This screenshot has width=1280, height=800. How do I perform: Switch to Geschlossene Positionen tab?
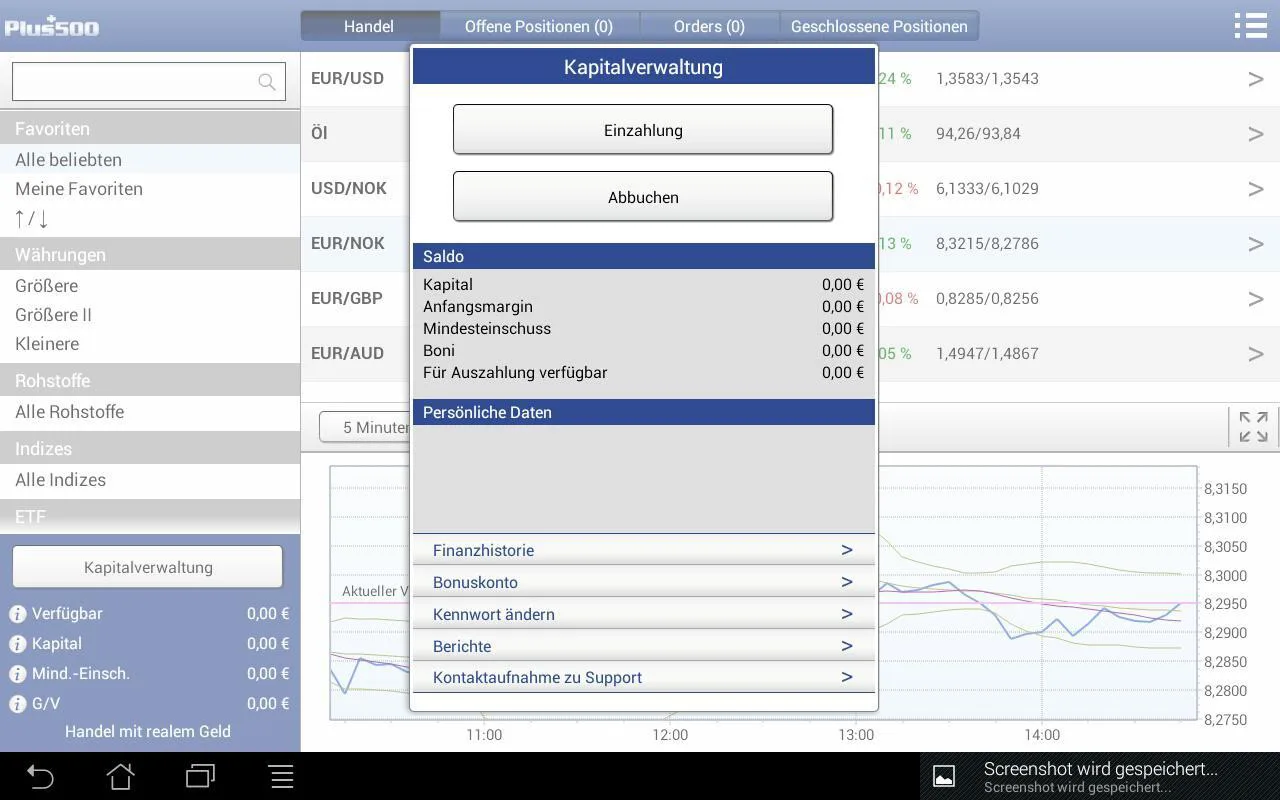click(879, 26)
